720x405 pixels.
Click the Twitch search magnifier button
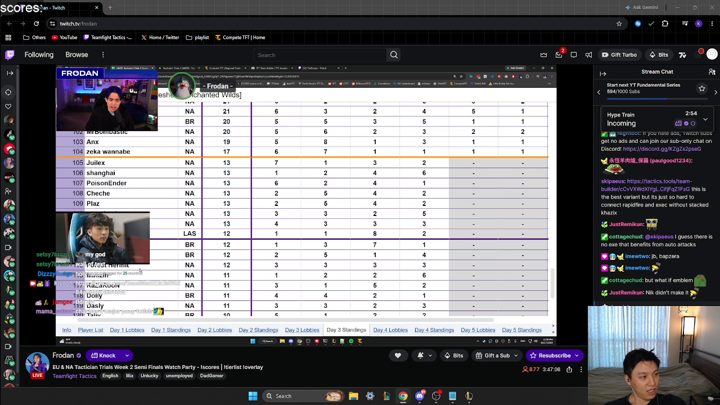(x=394, y=55)
